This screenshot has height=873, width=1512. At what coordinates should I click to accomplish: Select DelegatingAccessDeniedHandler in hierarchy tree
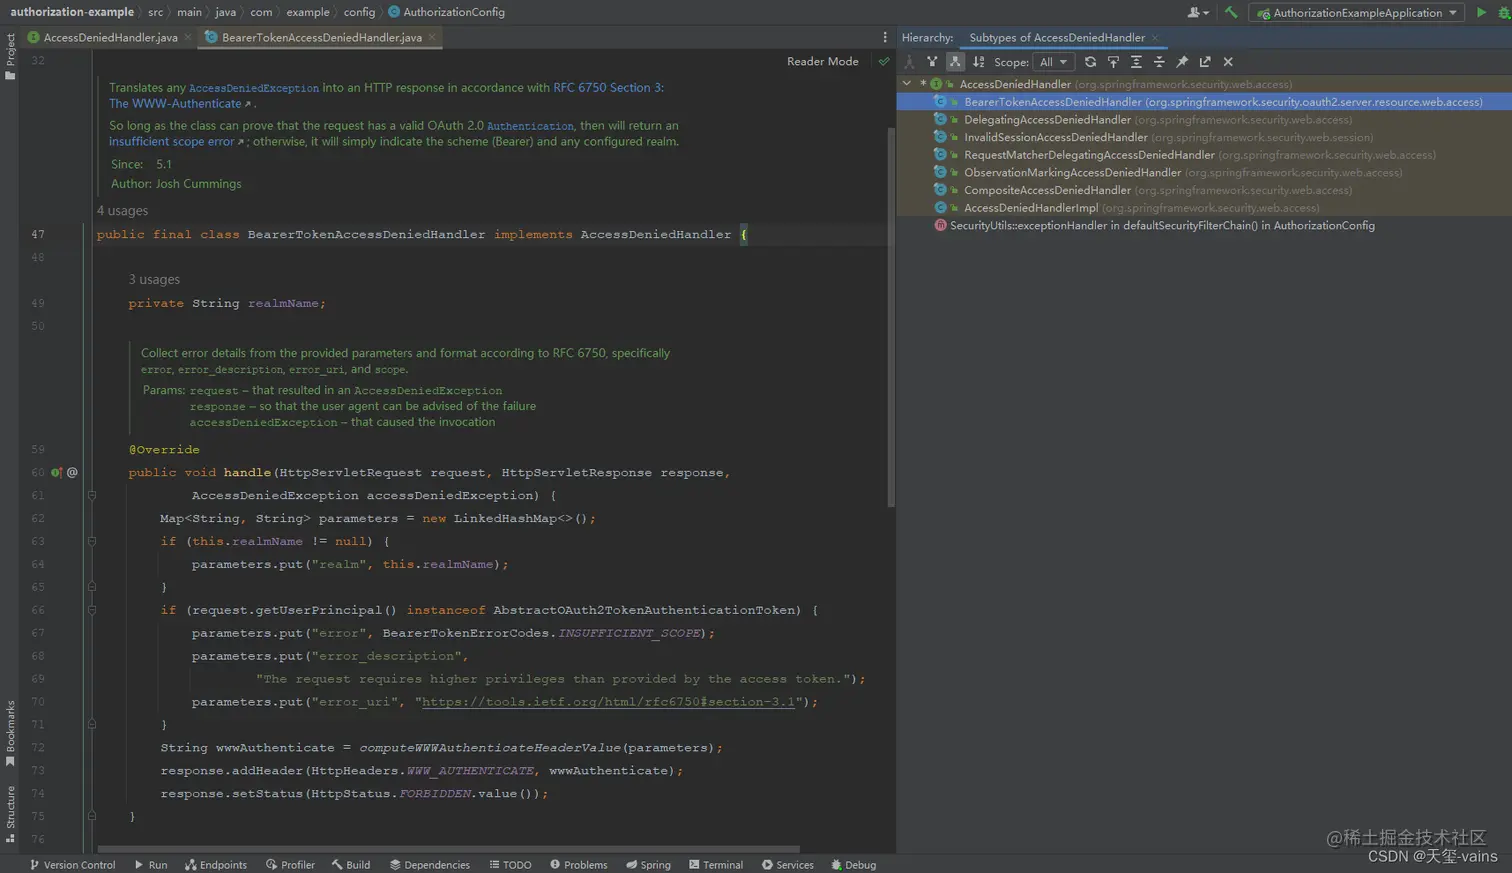(1204, 120)
